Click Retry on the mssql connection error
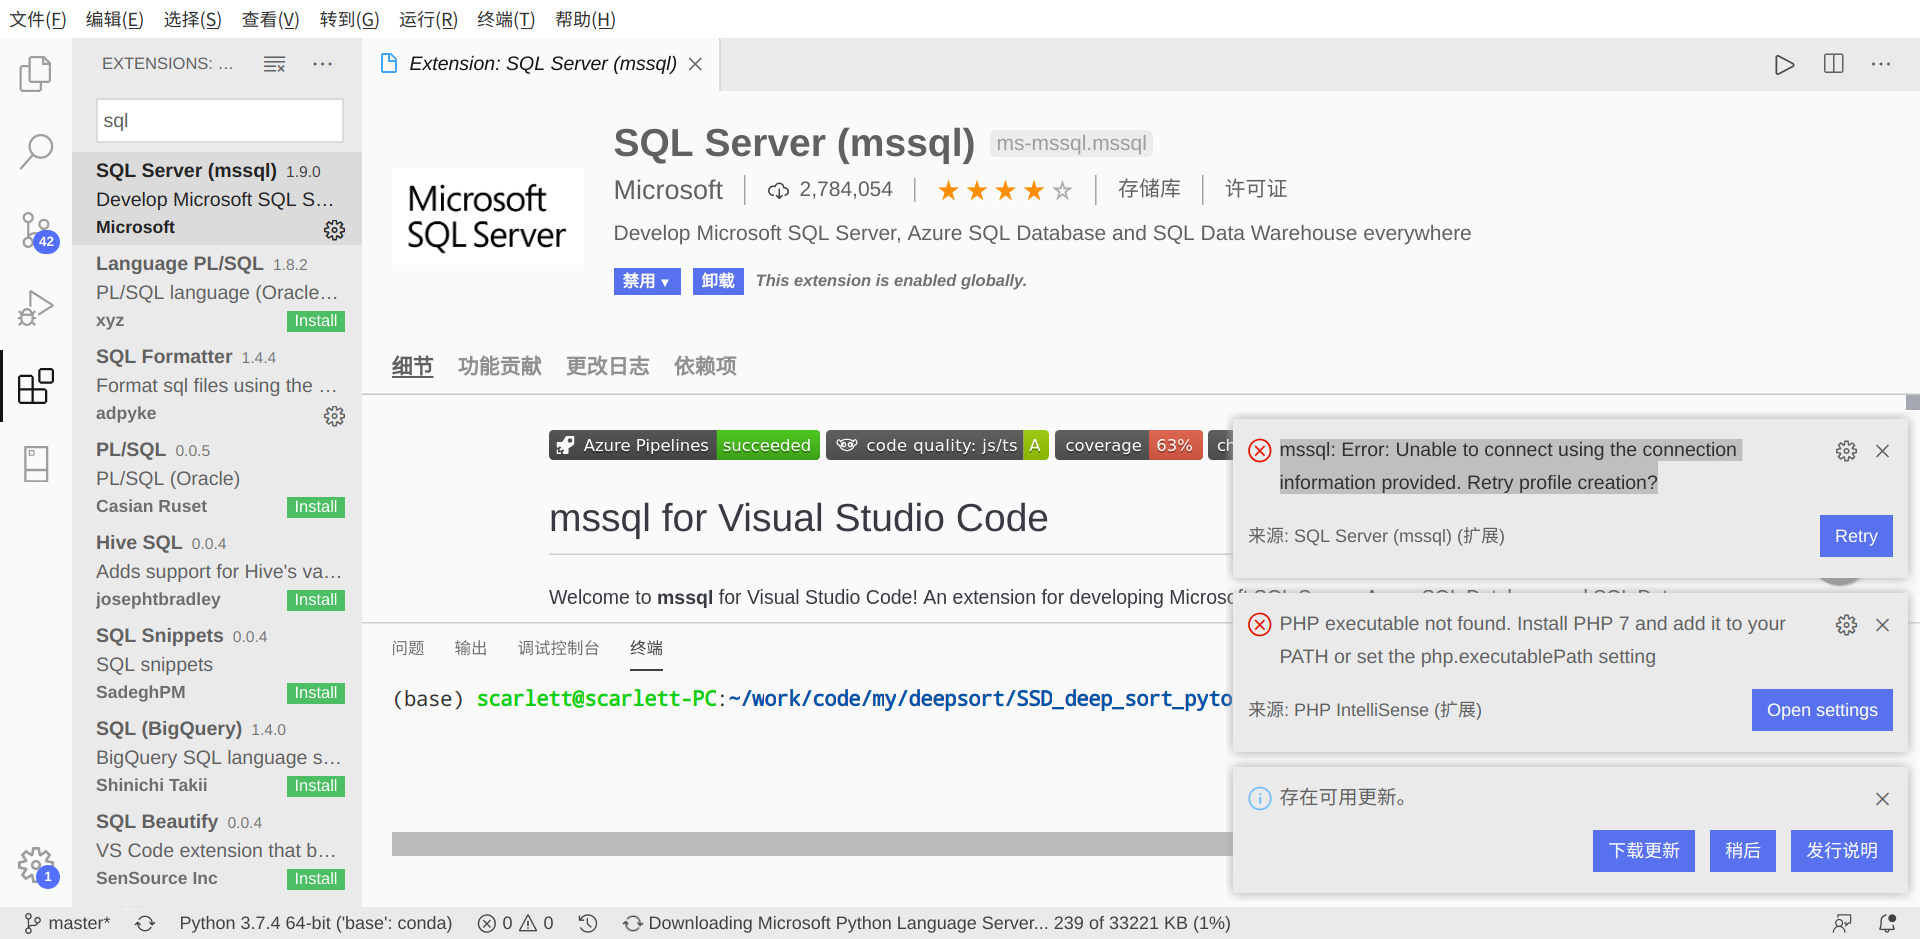 (1856, 536)
